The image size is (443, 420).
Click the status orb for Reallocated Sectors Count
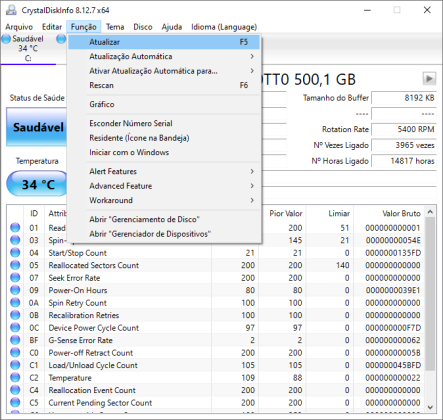[x=15, y=265]
